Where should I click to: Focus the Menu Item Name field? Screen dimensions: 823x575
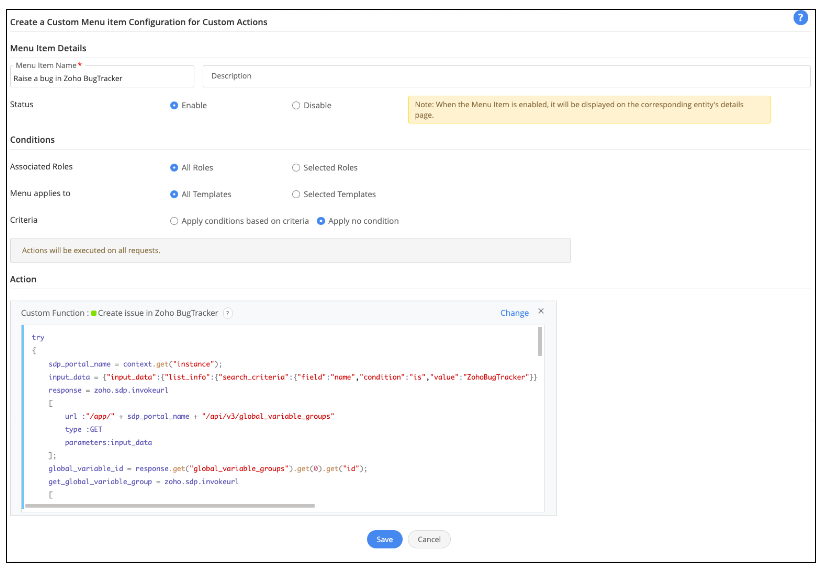(102, 78)
